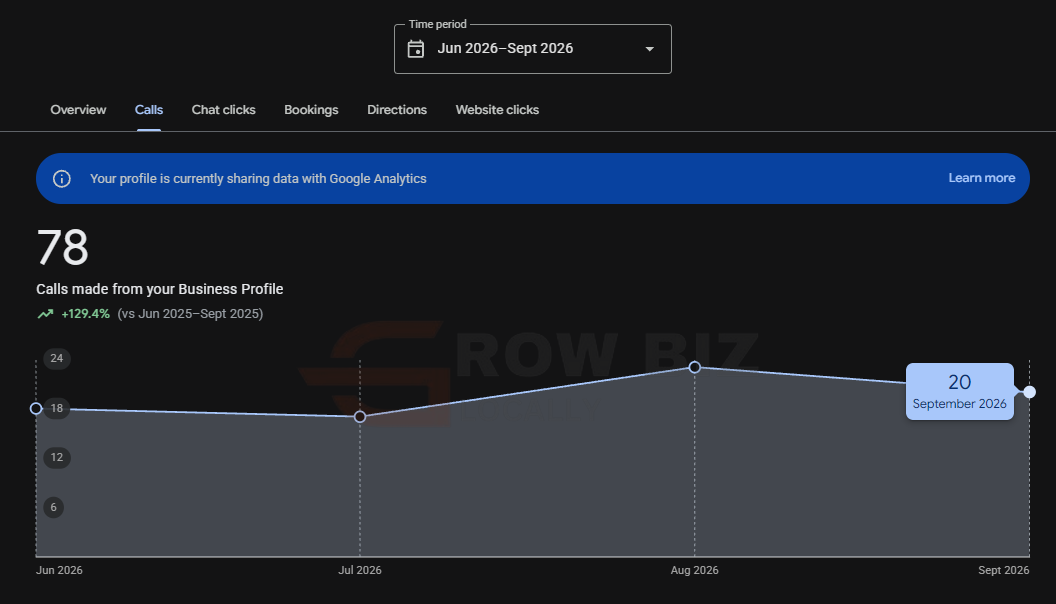Click the '20 September 2026' tooltip
1056x604 pixels.
click(x=960, y=392)
